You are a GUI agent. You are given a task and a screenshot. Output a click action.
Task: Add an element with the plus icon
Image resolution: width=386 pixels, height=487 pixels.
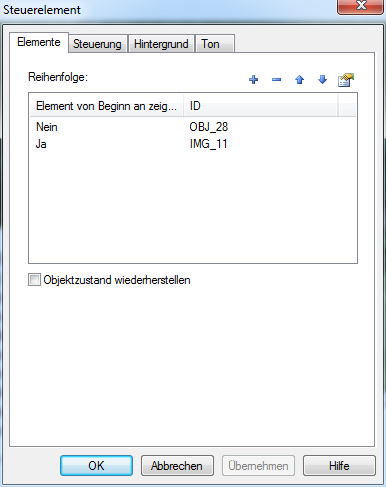click(253, 80)
